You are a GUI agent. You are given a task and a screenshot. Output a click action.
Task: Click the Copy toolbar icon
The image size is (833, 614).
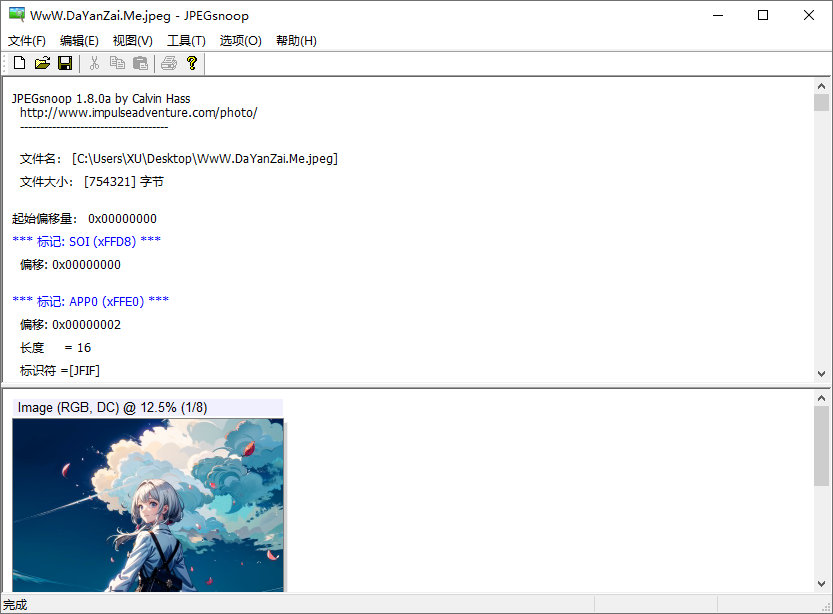117,63
